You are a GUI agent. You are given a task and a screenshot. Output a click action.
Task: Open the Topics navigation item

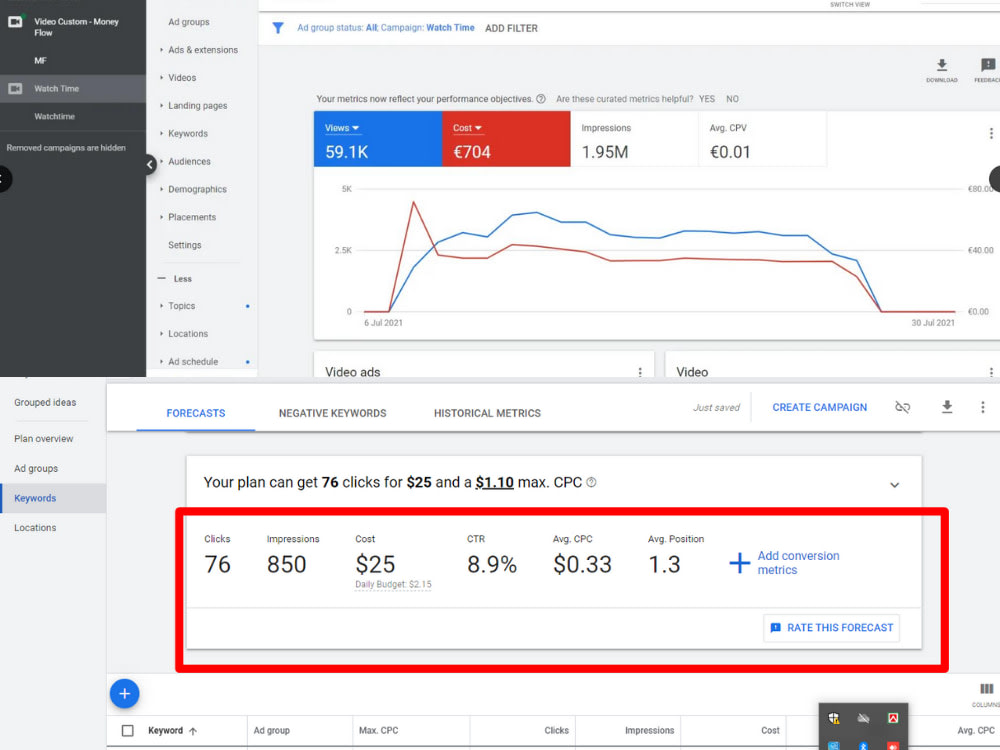pos(181,306)
